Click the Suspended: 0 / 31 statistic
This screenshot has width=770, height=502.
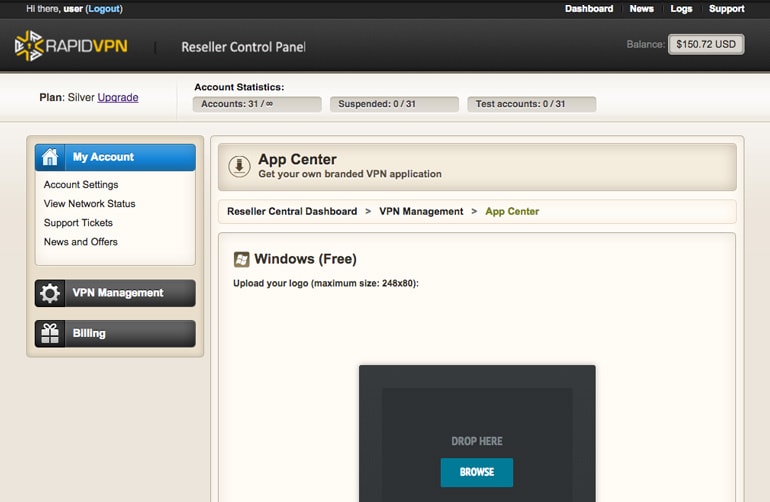(394, 104)
